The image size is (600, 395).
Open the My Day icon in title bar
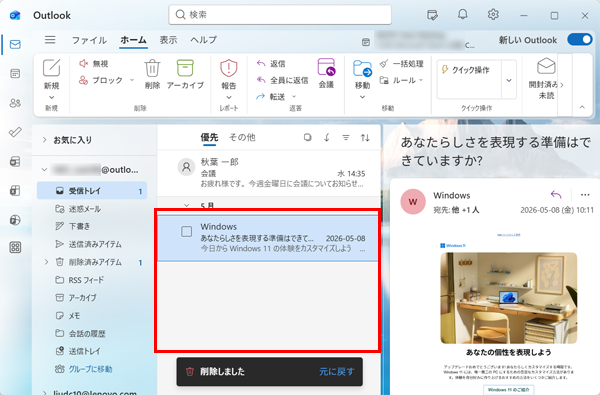(x=432, y=15)
